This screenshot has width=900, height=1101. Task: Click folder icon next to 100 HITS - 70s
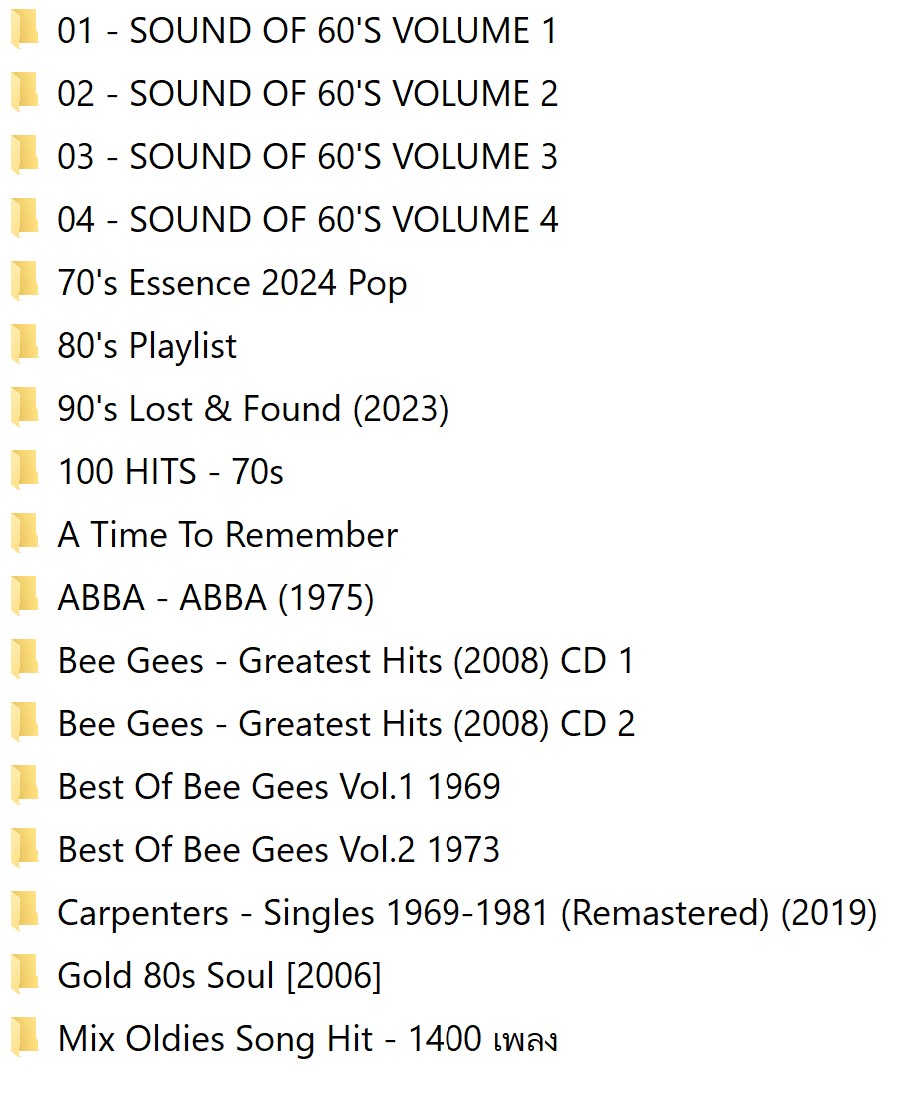tap(24, 472)
